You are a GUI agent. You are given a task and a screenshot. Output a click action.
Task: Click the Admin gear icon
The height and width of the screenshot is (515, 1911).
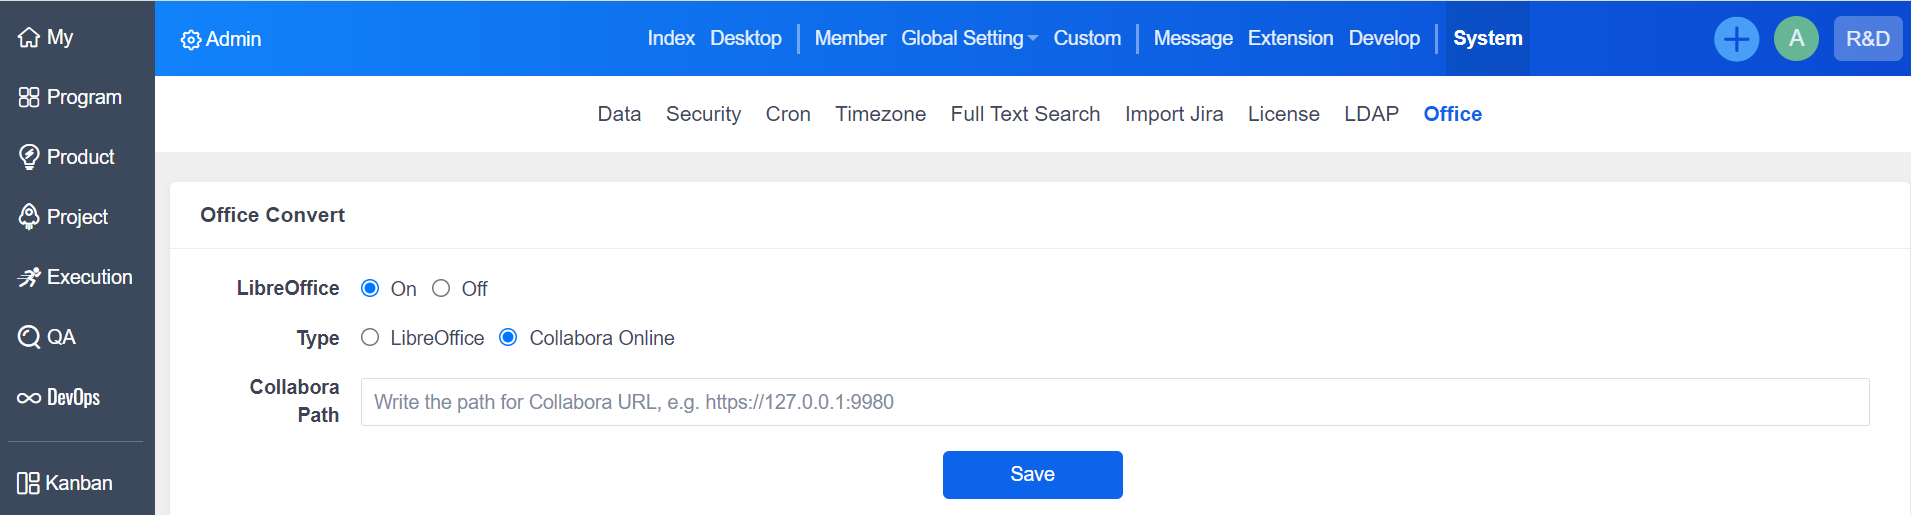click(190, 40)
